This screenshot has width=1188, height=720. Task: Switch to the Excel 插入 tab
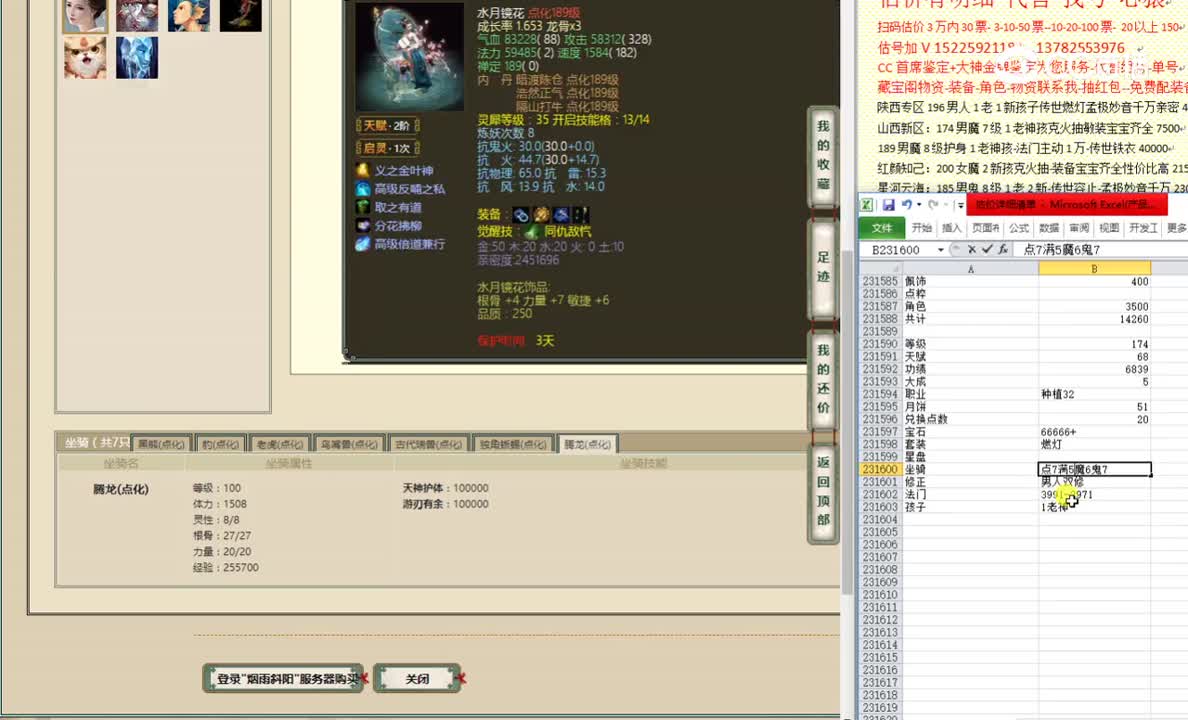pyautogui.click(x=952, y=228)
